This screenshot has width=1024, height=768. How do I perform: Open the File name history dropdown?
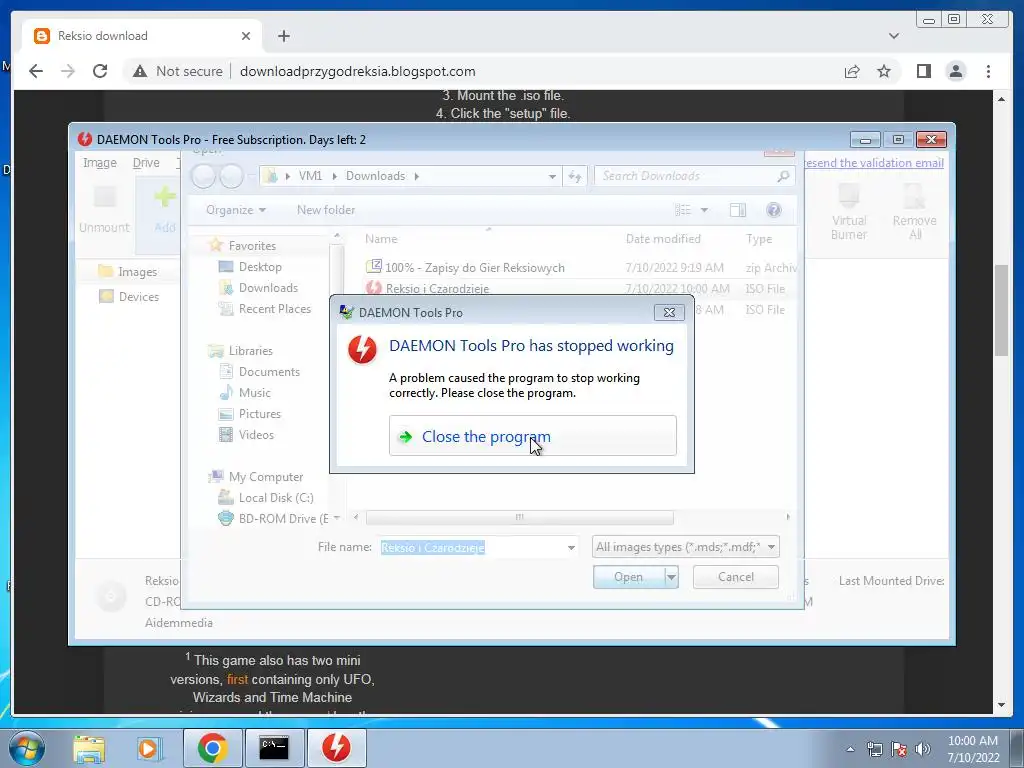click(x=571, y=547)
